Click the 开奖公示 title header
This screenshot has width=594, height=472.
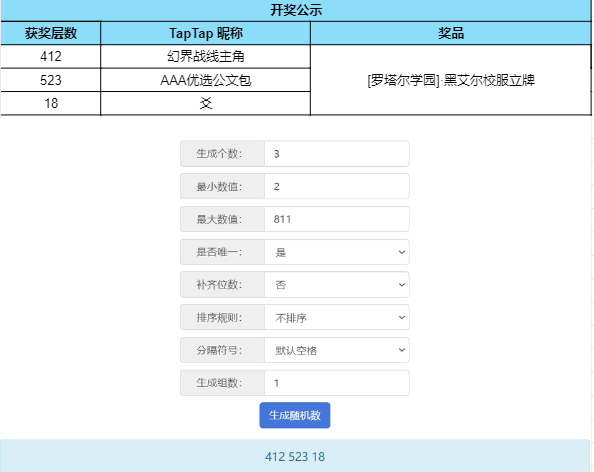tap(296, 10)
